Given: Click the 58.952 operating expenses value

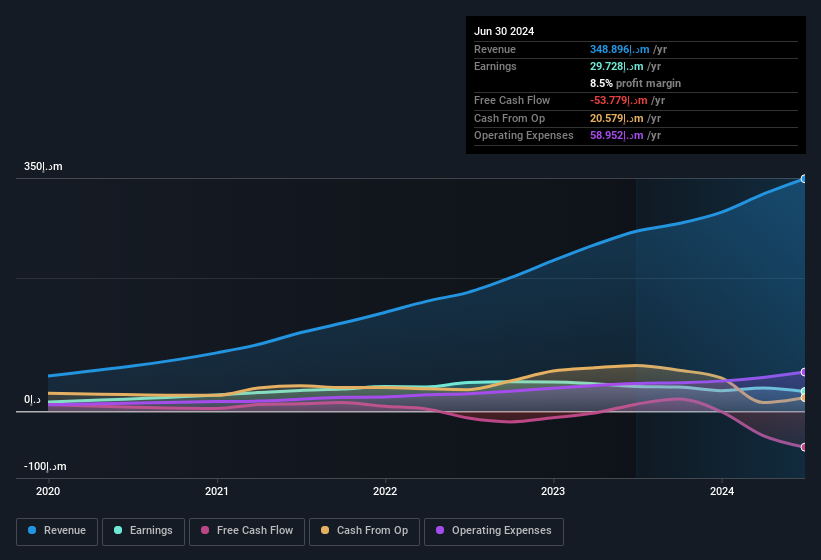Looking at the screenshot, I should [x=617, y=135].
